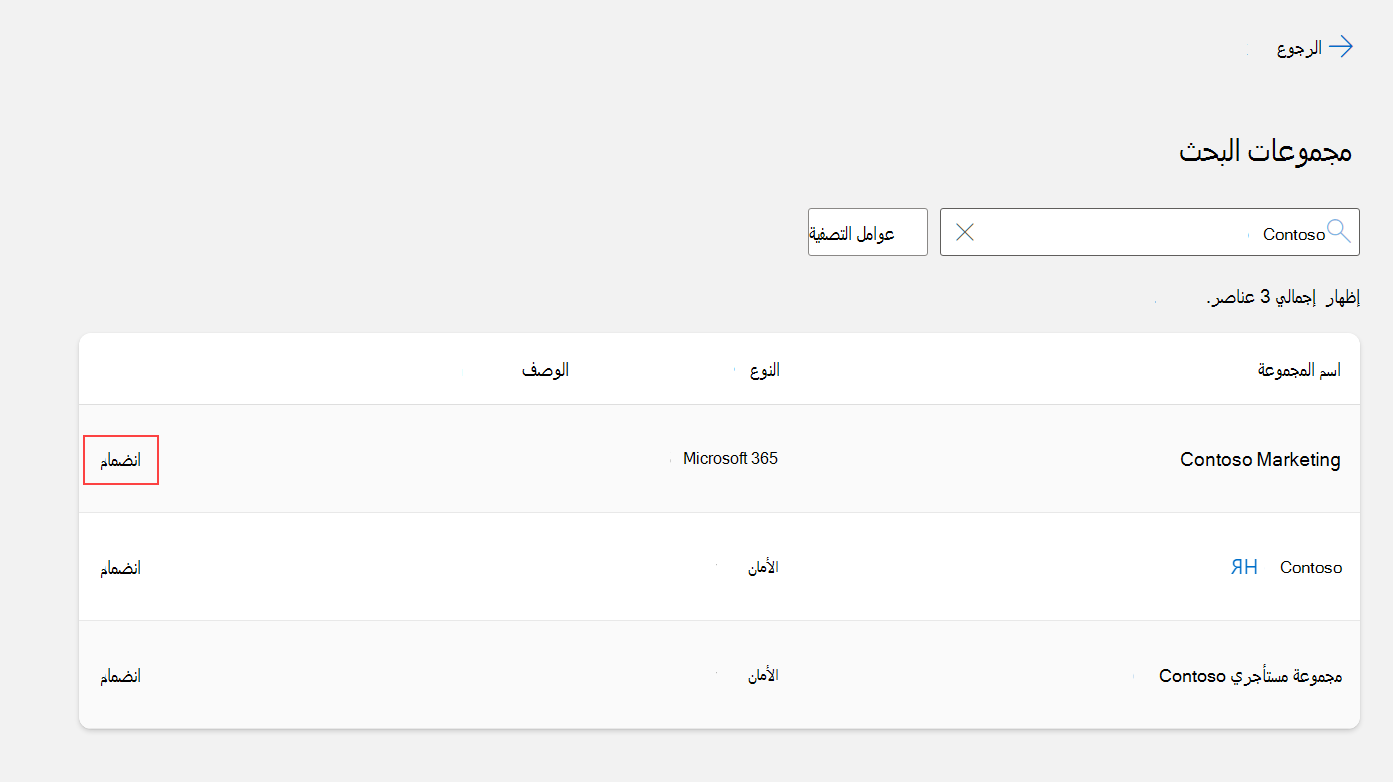Select the الأمان type in Contoso HR row
Image resolution: width=1393 pixels, height=782 pixels.
tap(763, 567)
